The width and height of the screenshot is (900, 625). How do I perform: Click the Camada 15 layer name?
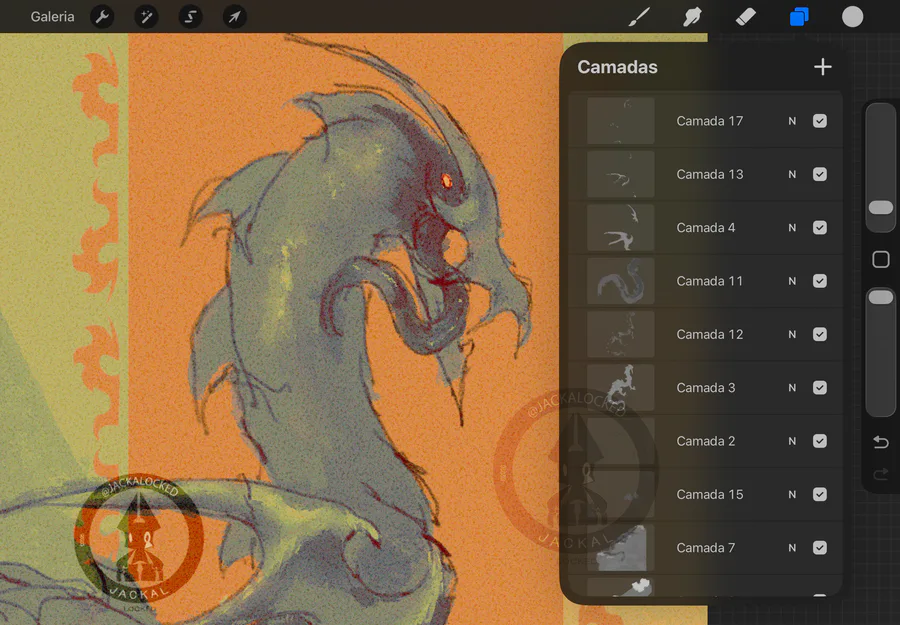[709, 495]
